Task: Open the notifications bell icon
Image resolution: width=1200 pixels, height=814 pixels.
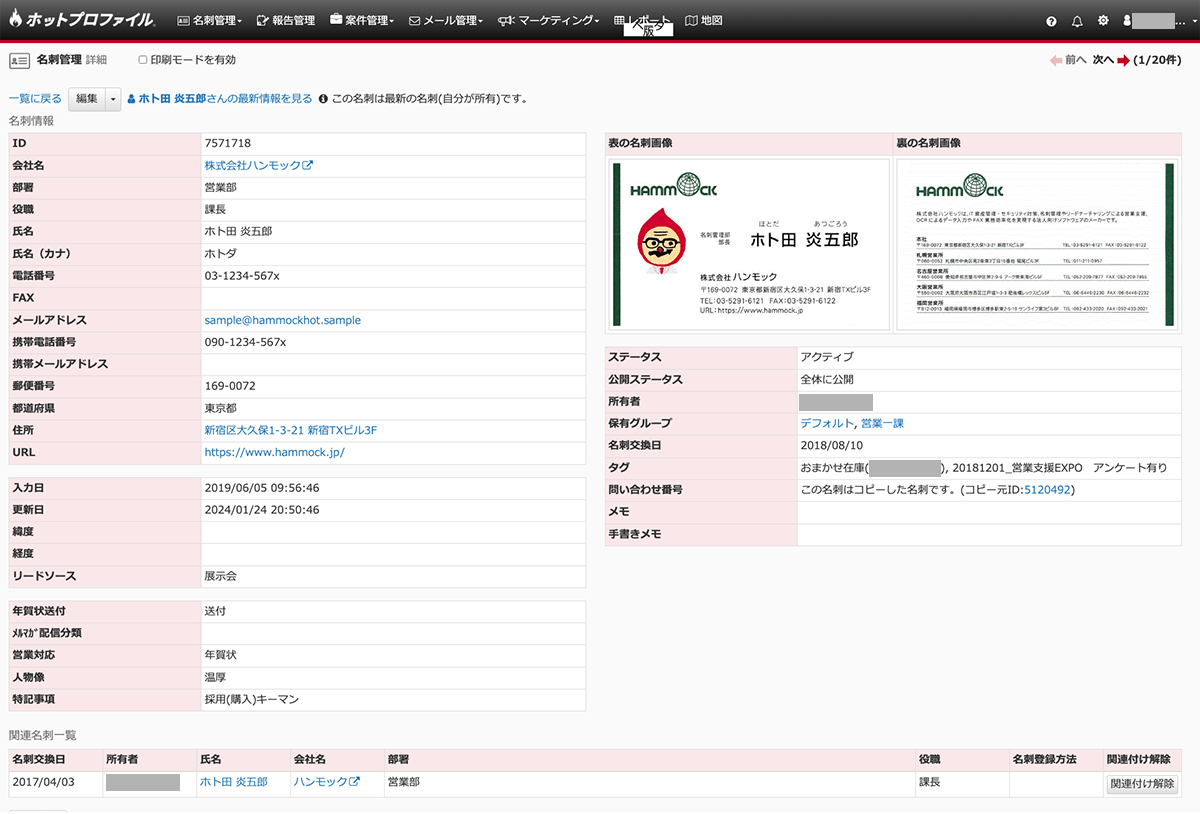Action: 1077,21
